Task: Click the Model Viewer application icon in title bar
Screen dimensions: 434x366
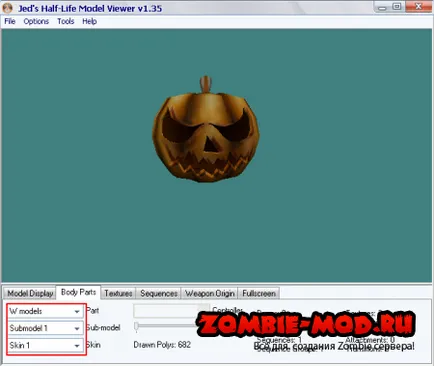Action: (x=7, y=8)
